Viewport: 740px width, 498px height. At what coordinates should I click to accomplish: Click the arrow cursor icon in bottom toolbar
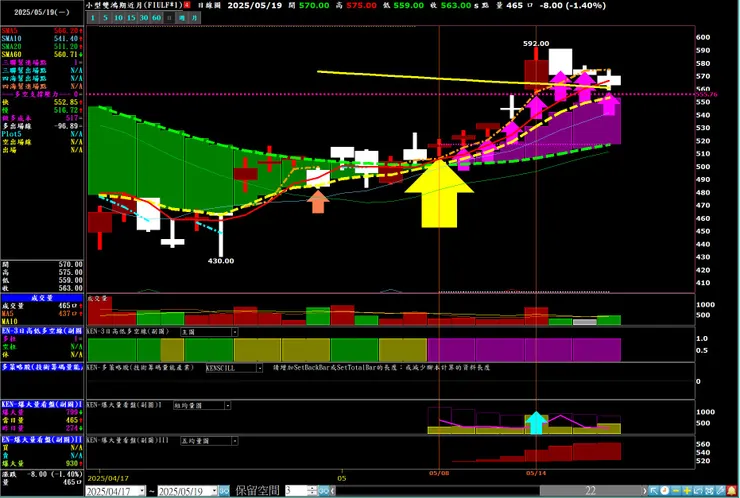(x=654, y=491)
